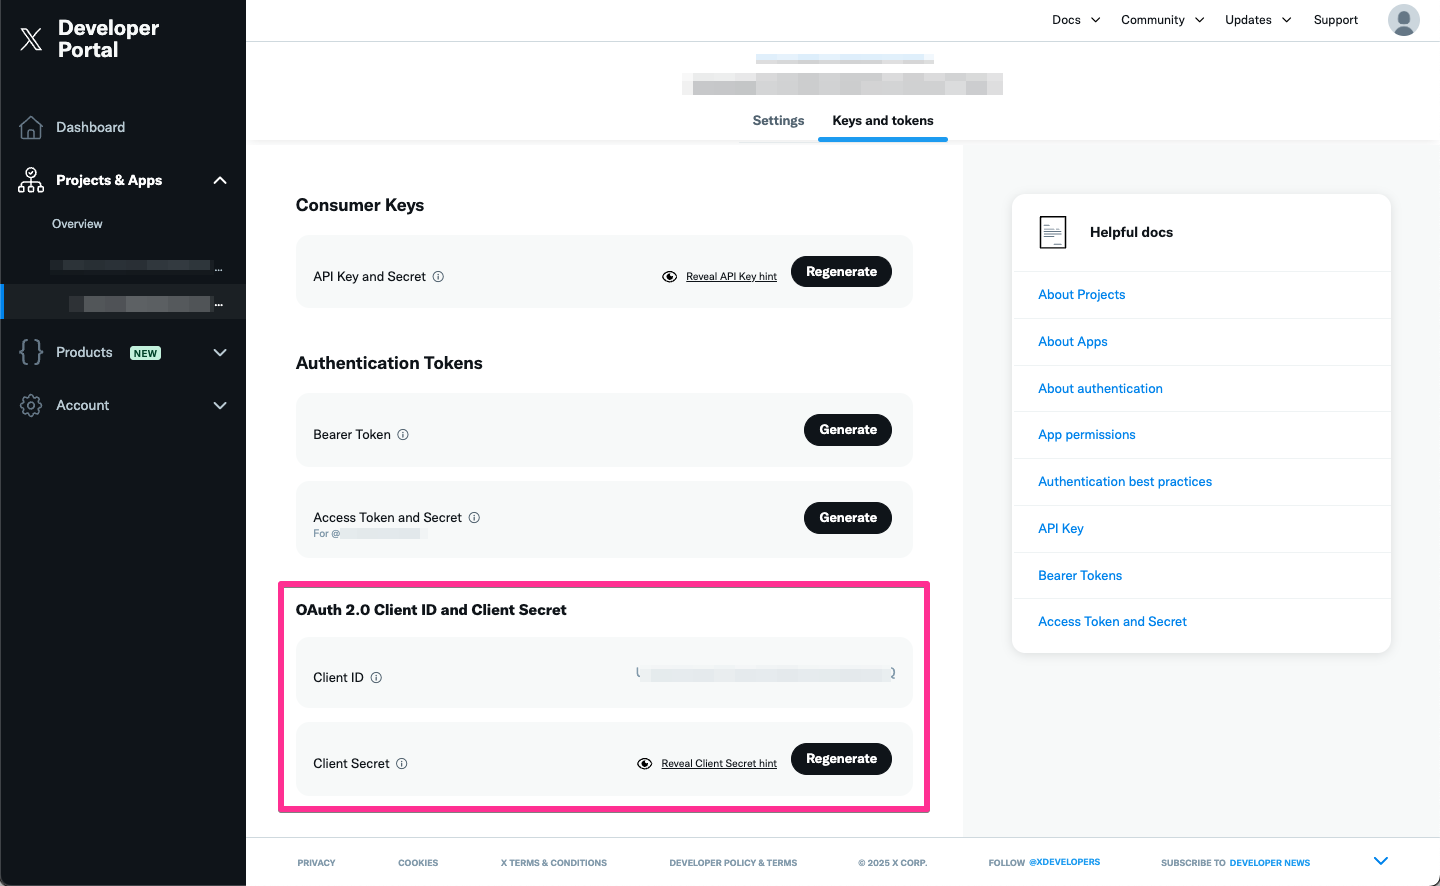
Task: Generate the Access Token and Secret
Action: pos(848,518)
